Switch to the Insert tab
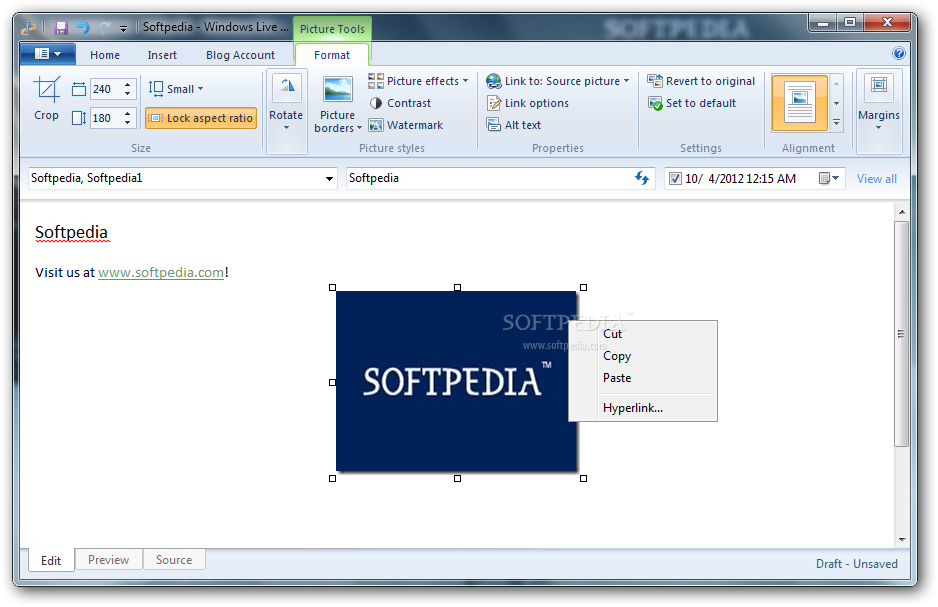 (162, 55)
